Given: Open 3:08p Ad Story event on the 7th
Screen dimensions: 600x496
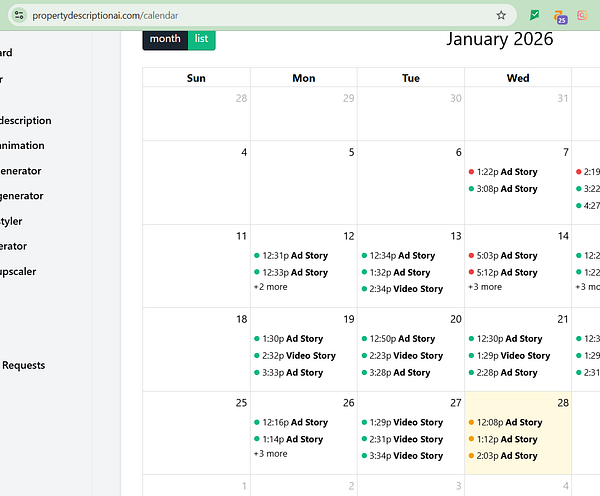Looking at the screenshot, I should (503, 189).
